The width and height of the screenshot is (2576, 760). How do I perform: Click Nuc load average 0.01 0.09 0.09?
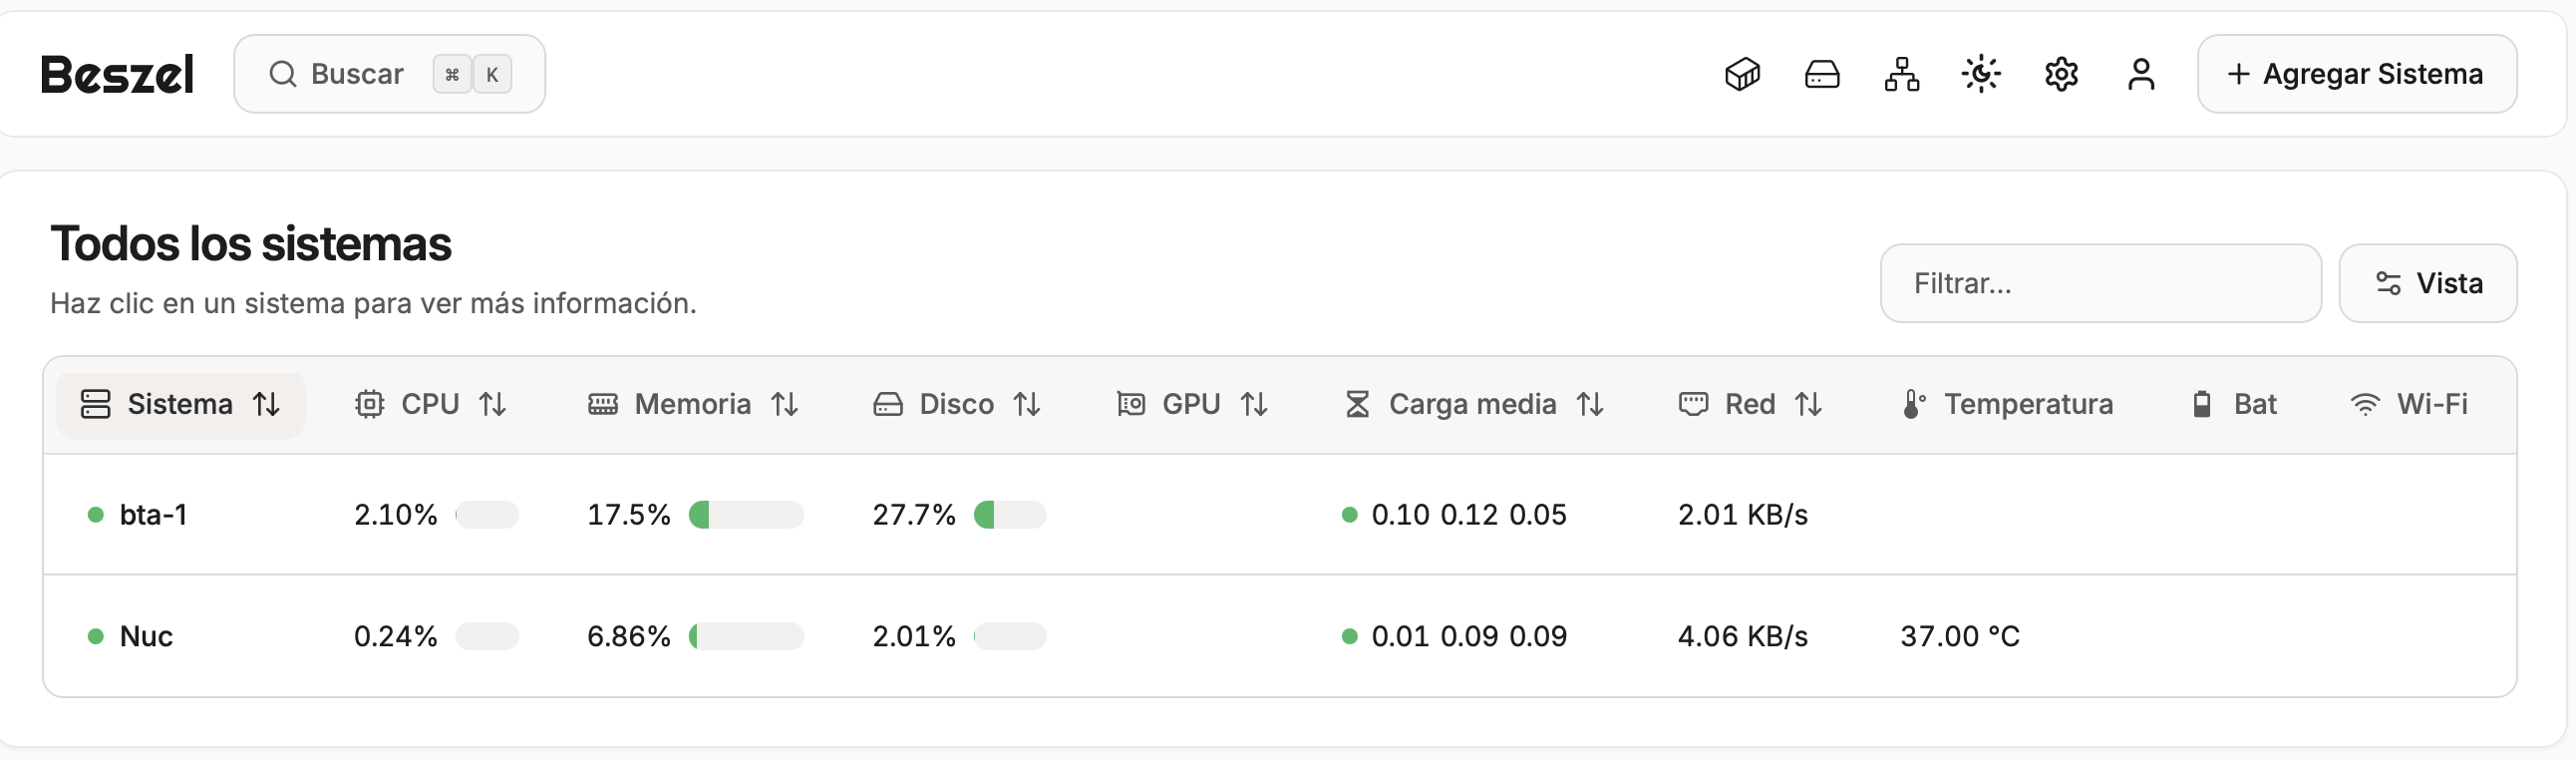[x=1468, y=637]
